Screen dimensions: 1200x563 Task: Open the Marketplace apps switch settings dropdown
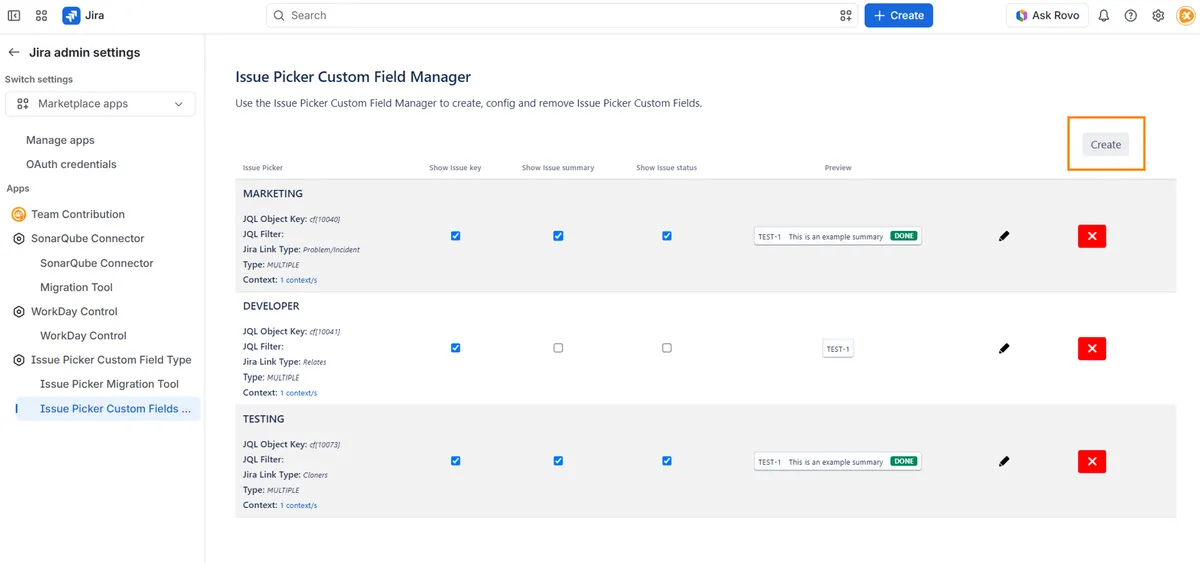[x=100, y=104]
